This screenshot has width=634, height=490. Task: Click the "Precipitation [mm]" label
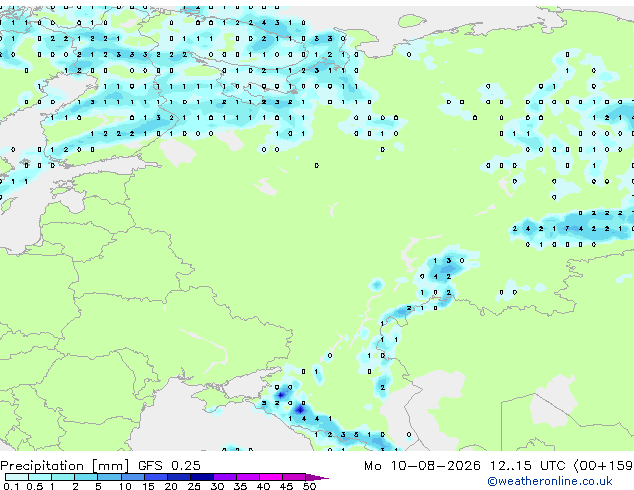(x=64, y=466)
